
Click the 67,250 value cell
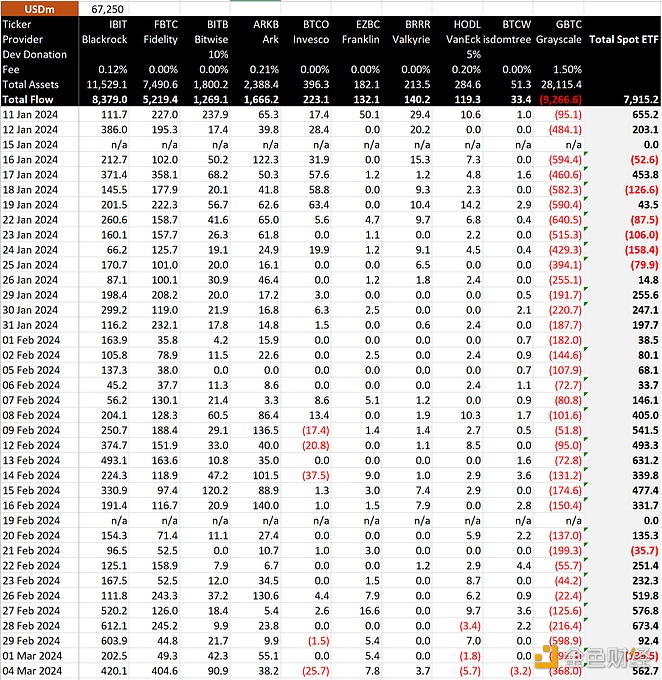pos(107,9)
